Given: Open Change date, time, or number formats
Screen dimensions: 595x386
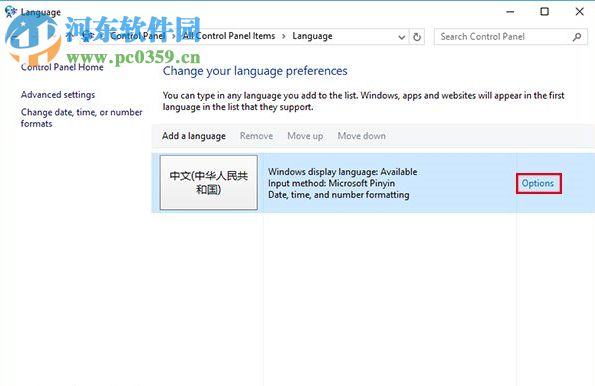Looking at the screenshot, I should click(x=82, y=118).
